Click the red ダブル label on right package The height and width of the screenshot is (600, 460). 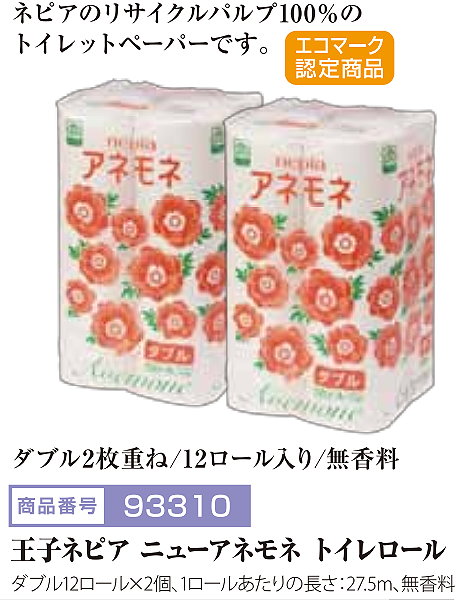[x=338, y=378]
